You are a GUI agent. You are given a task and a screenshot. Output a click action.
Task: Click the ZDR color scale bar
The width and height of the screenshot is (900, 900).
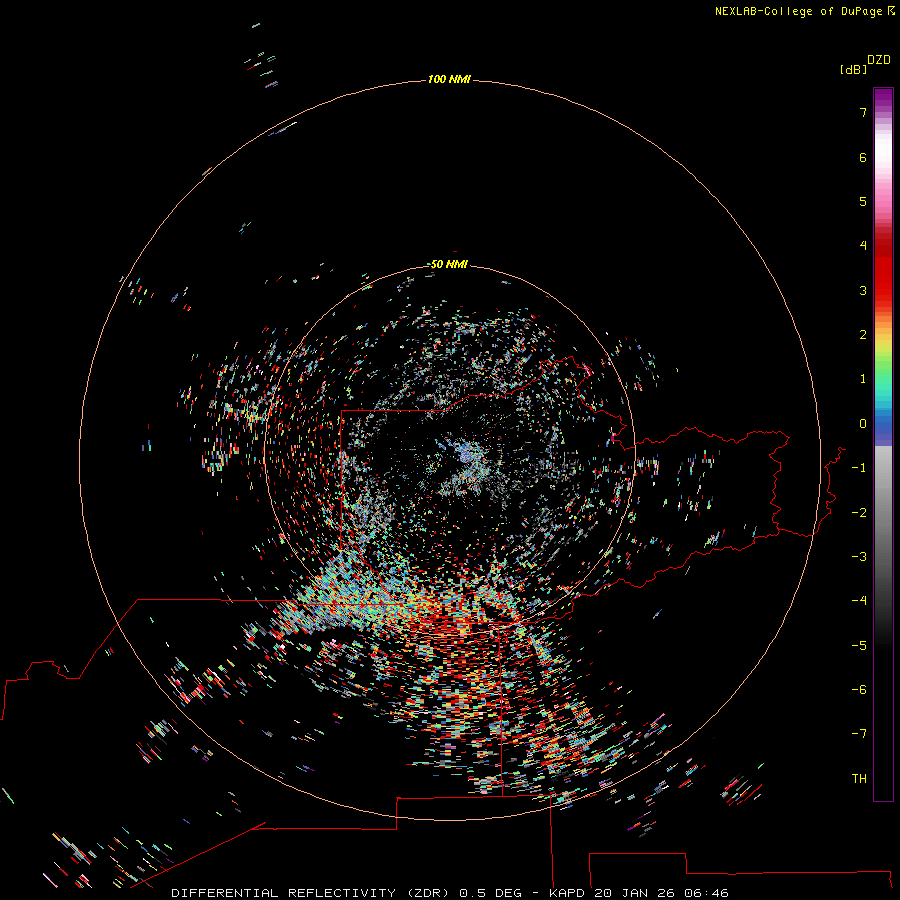[883, 444]
